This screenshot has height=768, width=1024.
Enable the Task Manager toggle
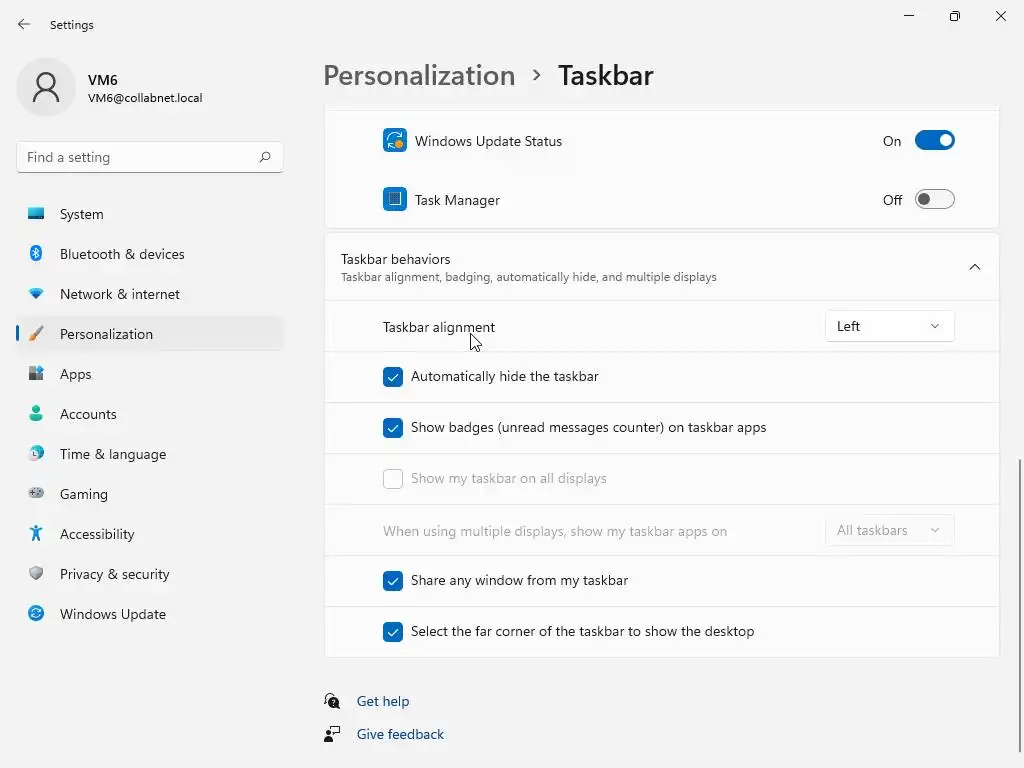[934, 200]
